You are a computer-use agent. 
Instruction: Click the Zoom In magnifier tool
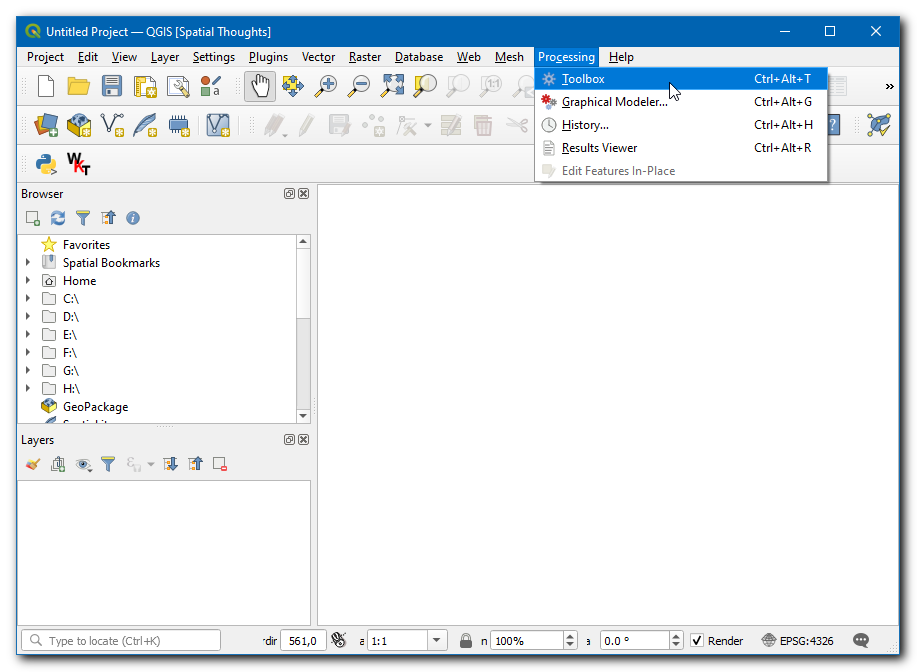[x=325, y=87]
